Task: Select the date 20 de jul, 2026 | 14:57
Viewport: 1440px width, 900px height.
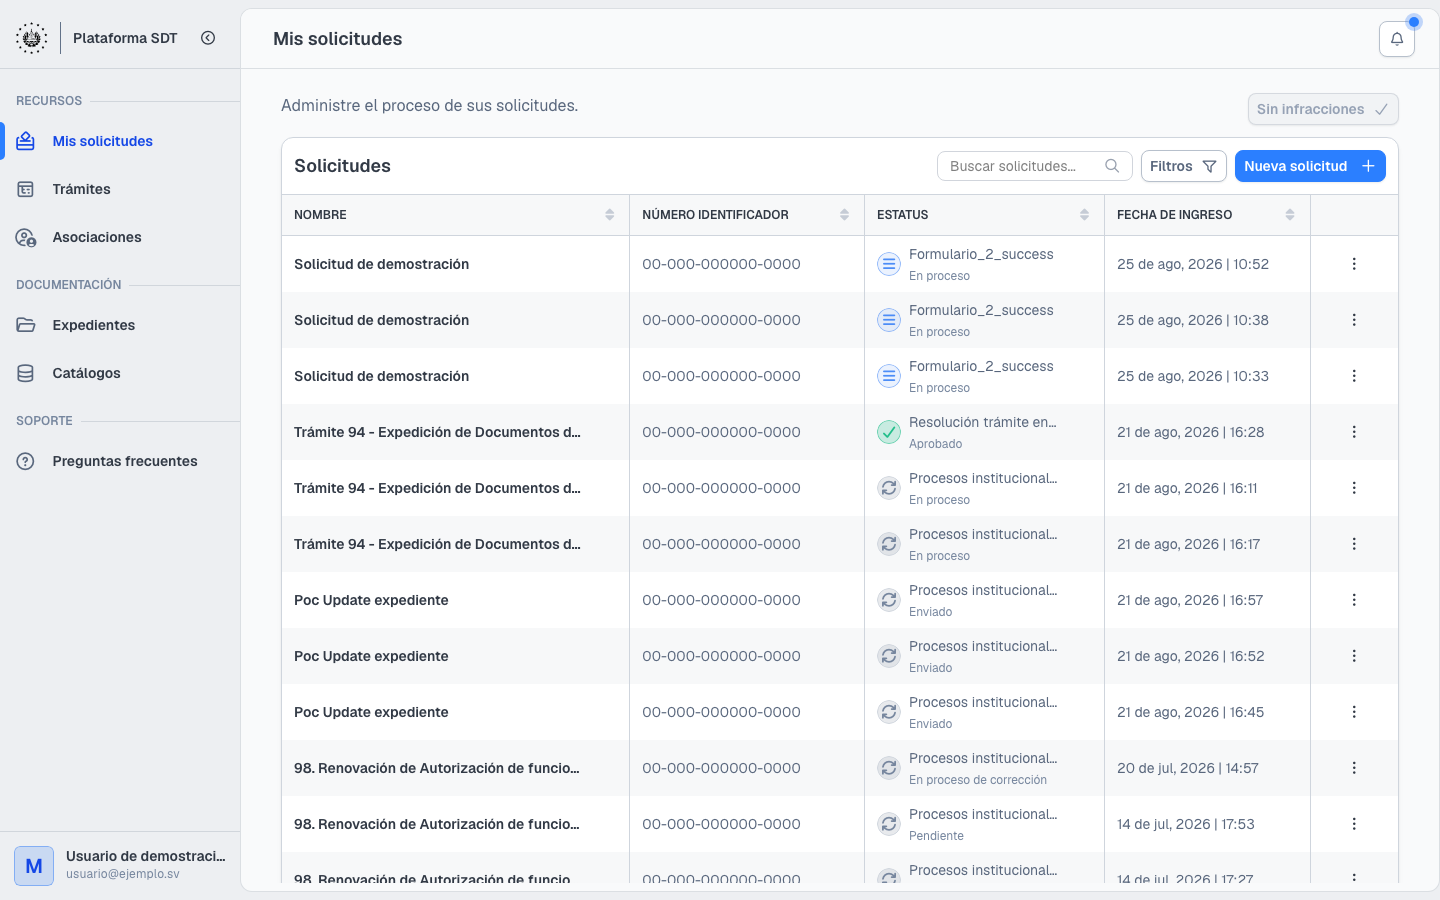Action: 1188,768
